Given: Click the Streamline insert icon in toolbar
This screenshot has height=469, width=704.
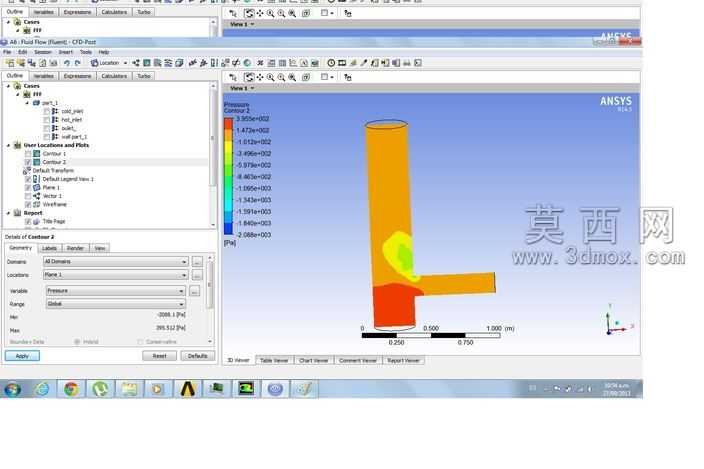Looking at the screenshot, I should (158, 63).
